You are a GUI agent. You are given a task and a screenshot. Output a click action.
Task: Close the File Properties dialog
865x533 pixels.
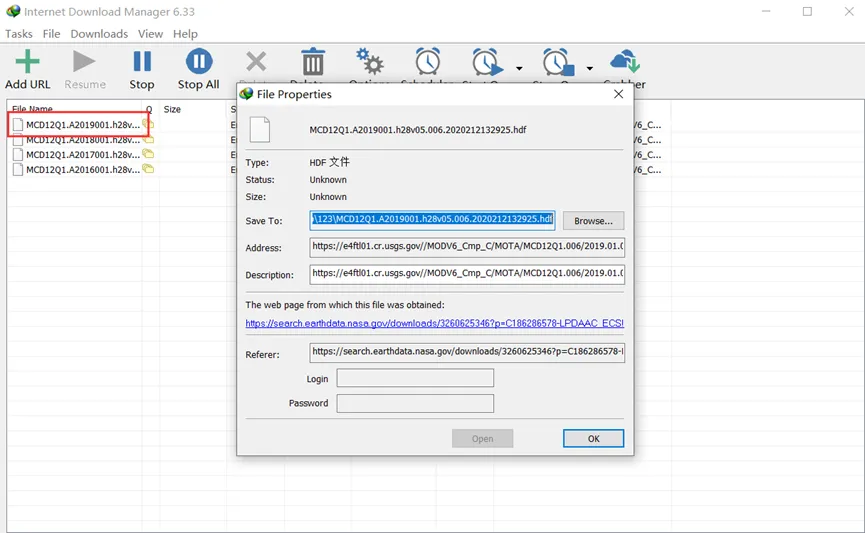pos(618,94)
